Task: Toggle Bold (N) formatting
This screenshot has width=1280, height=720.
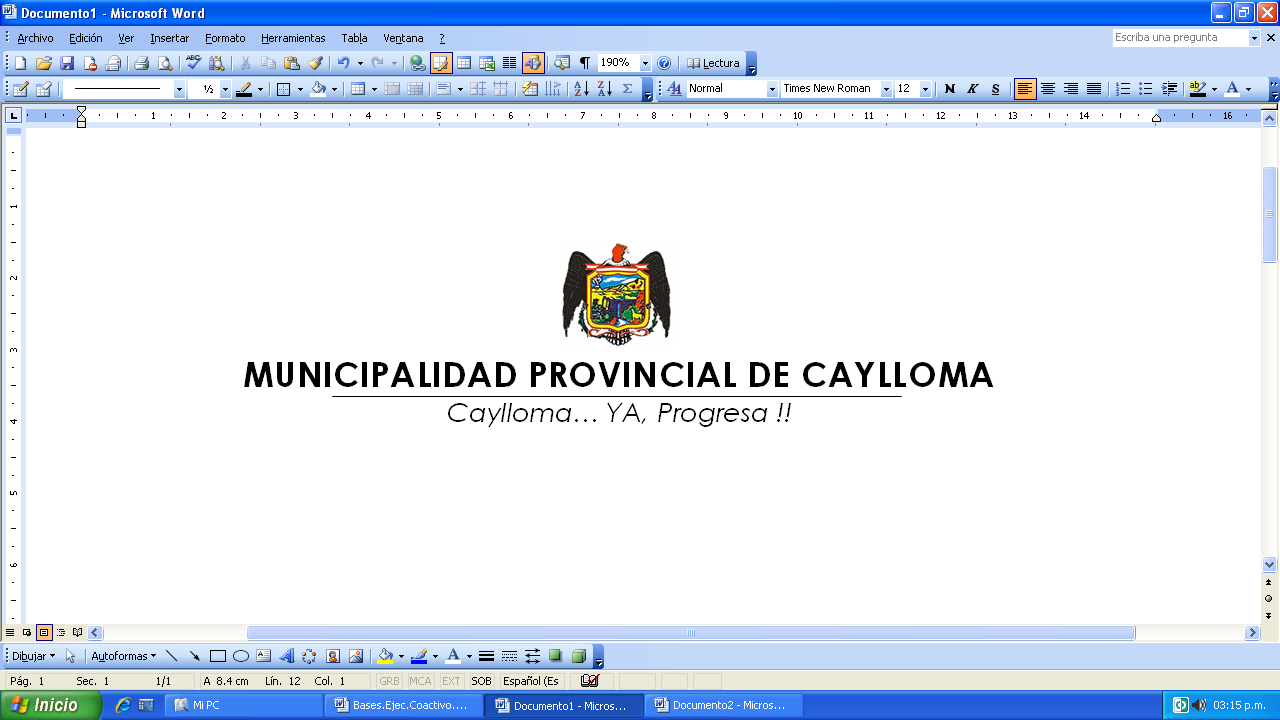Action: 949,89
